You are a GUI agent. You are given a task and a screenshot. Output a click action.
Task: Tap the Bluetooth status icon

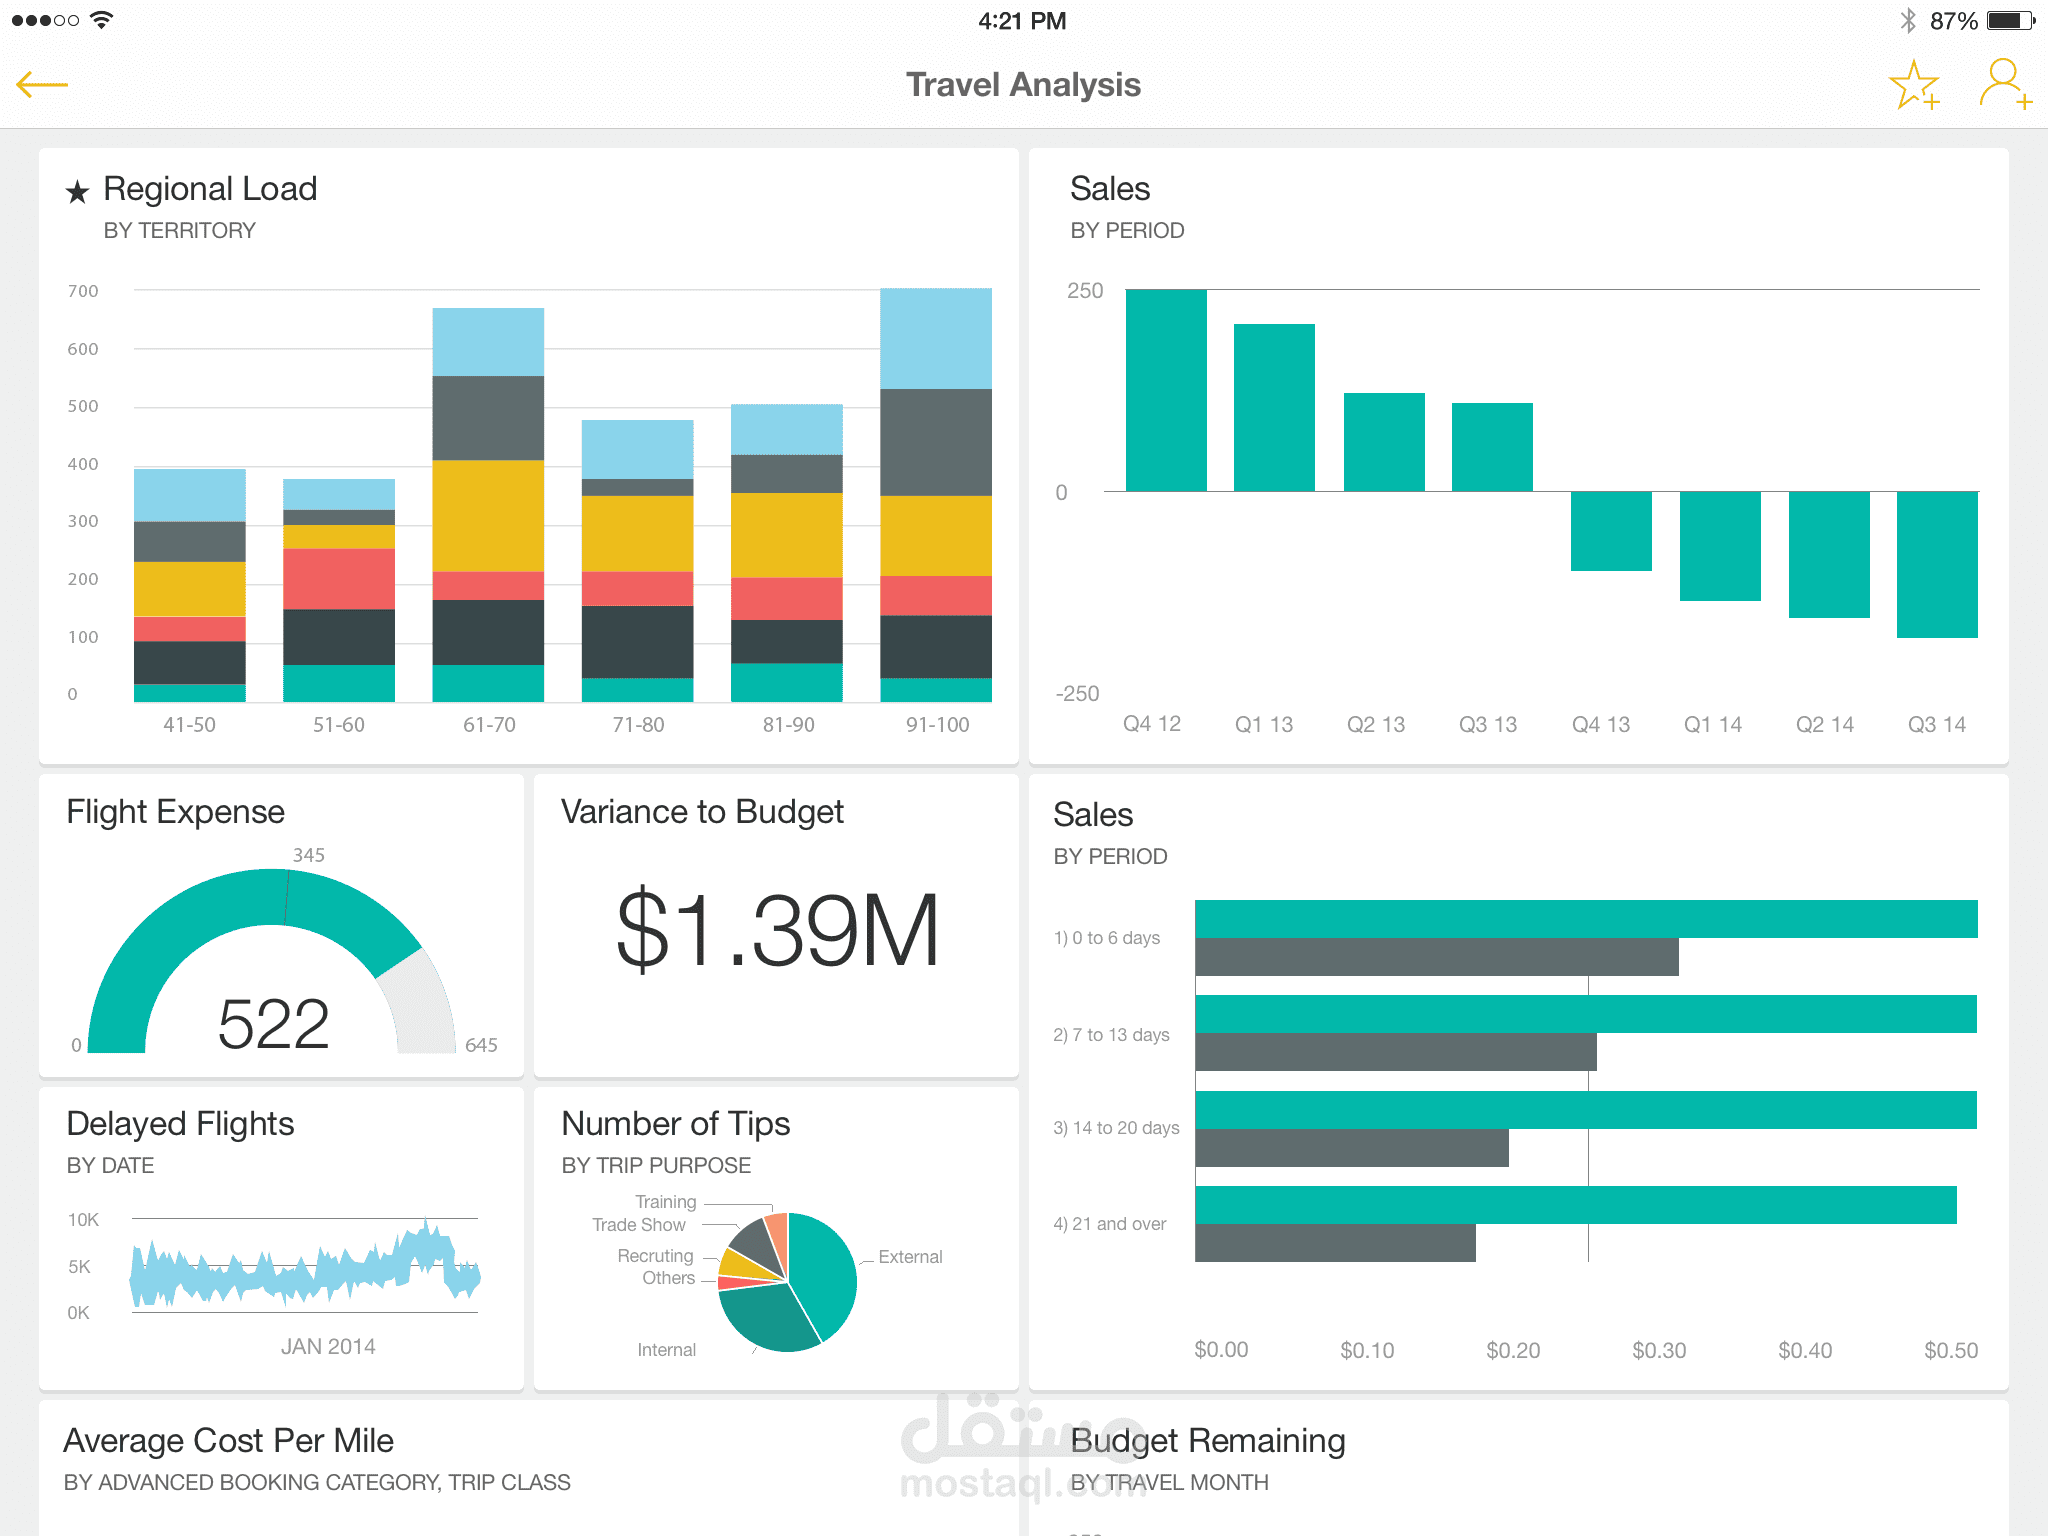tap(1908, 20)
